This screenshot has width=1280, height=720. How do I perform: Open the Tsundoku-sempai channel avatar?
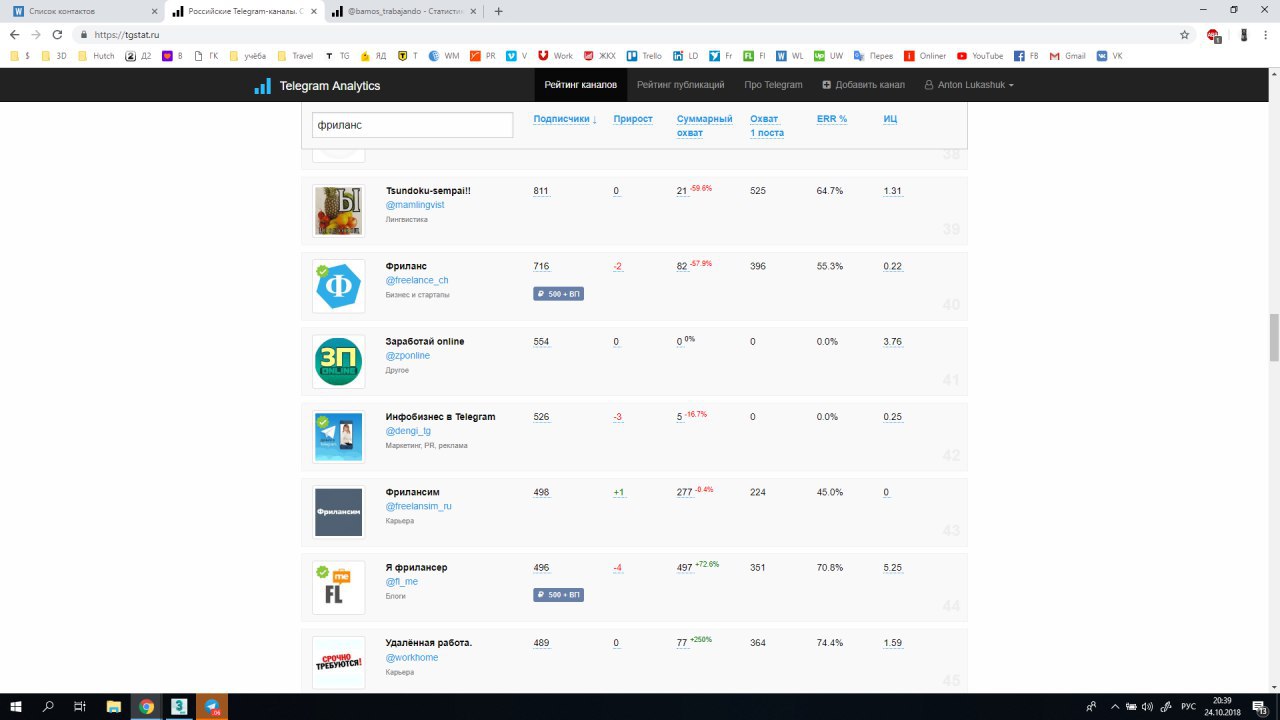click(338, 211)
